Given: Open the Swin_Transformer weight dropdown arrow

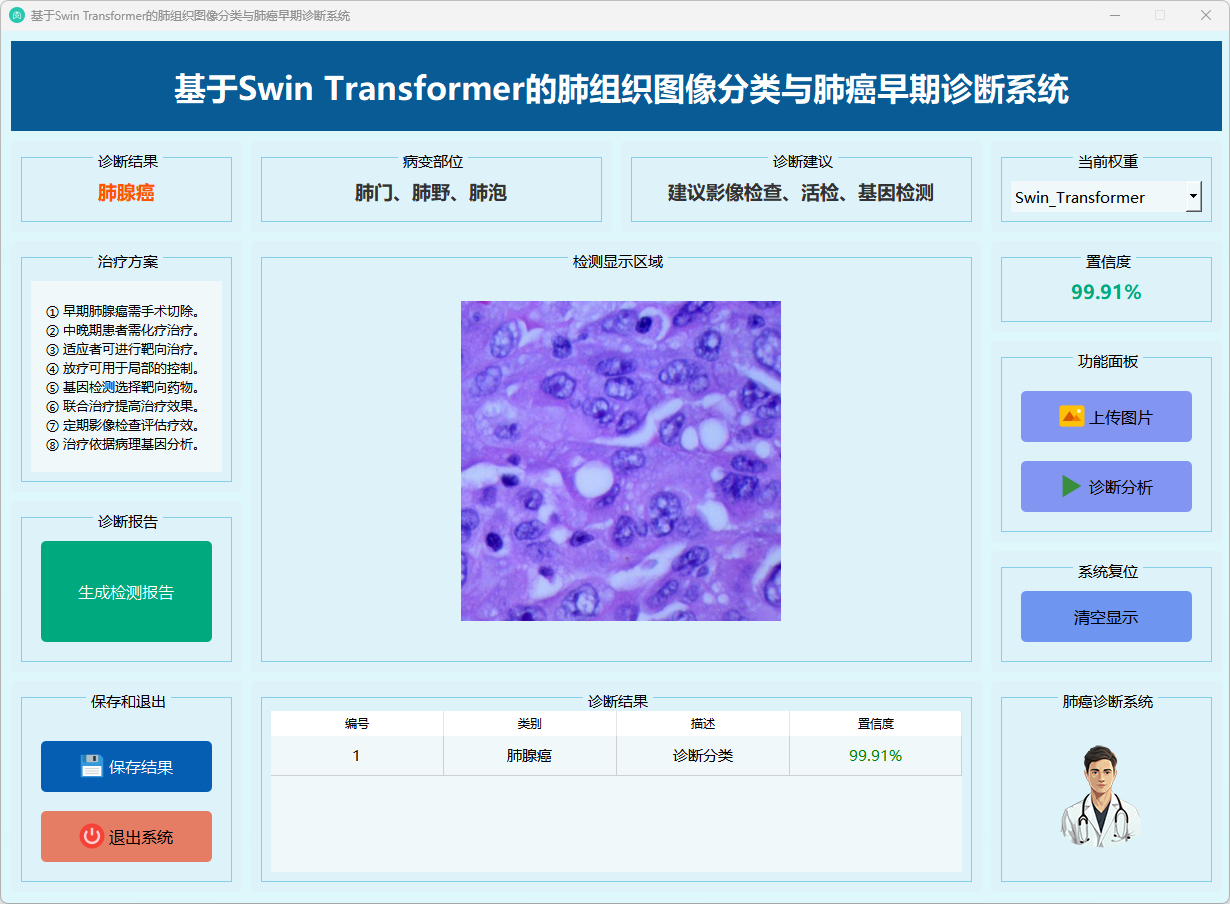Looking at the screenshot, I should coord(1193,197).
